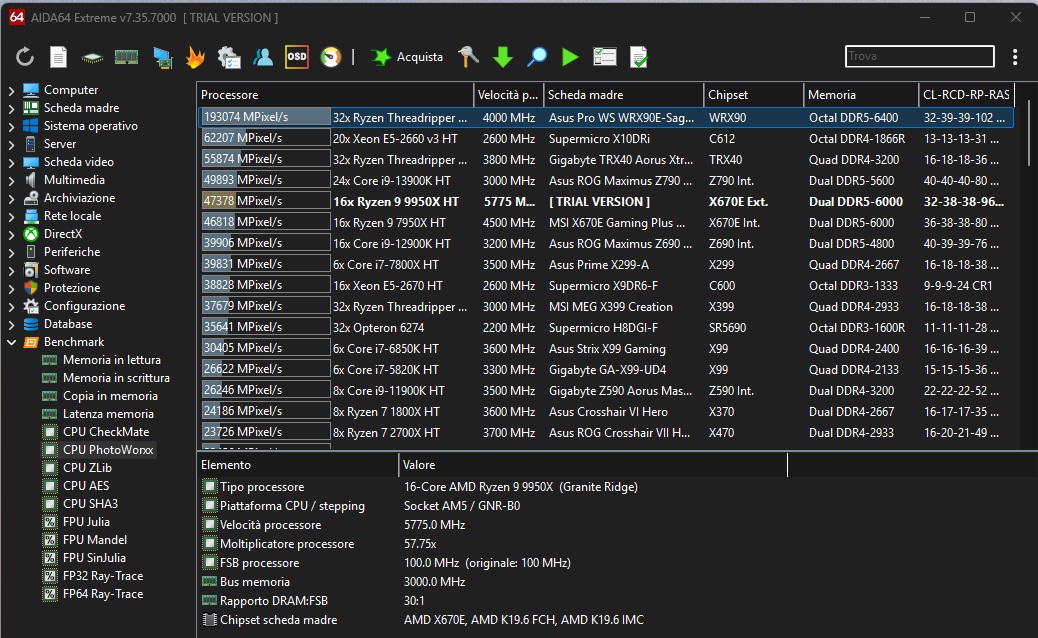Open FPU SinJulia benchmark
The image size is (1038, 638).
click(94, 558)
